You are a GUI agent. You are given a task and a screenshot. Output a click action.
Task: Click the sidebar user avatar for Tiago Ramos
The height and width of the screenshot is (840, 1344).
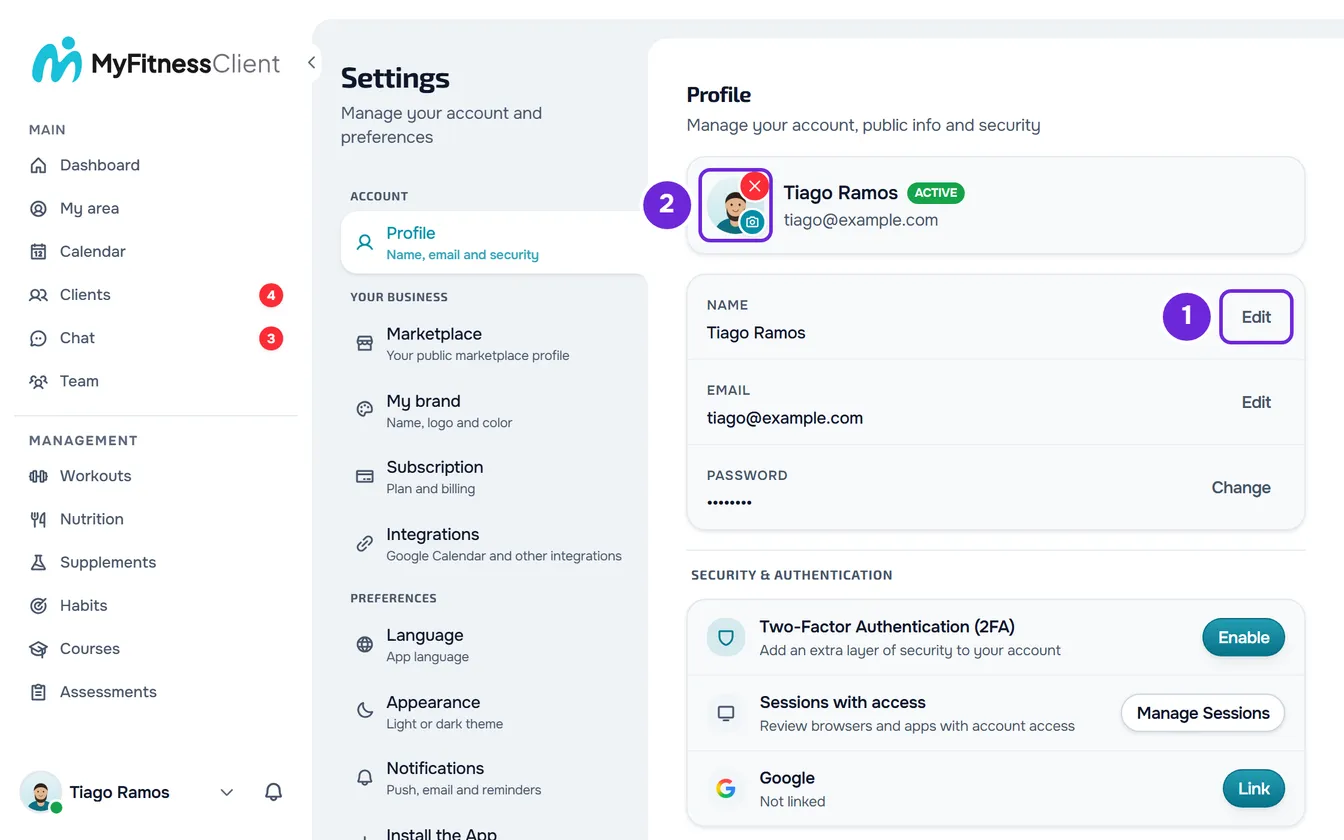tap(41, 792)
